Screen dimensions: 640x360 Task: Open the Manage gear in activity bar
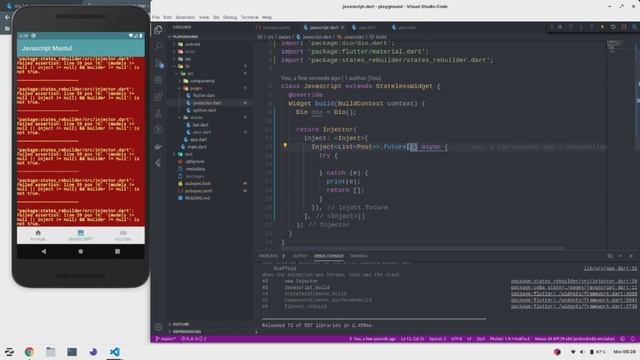click(x=158, y=327)
